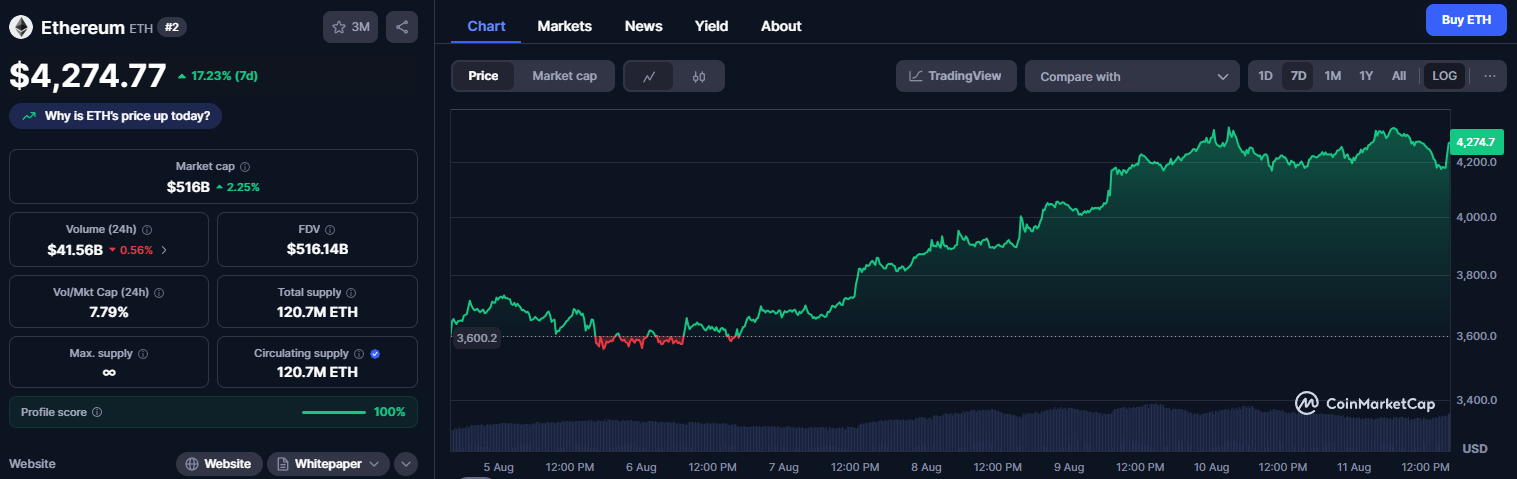The height and width of the screenshot is (479, 1517).
Task: Open the chart more options ellipsis
Action: [x=1490, y=76]
